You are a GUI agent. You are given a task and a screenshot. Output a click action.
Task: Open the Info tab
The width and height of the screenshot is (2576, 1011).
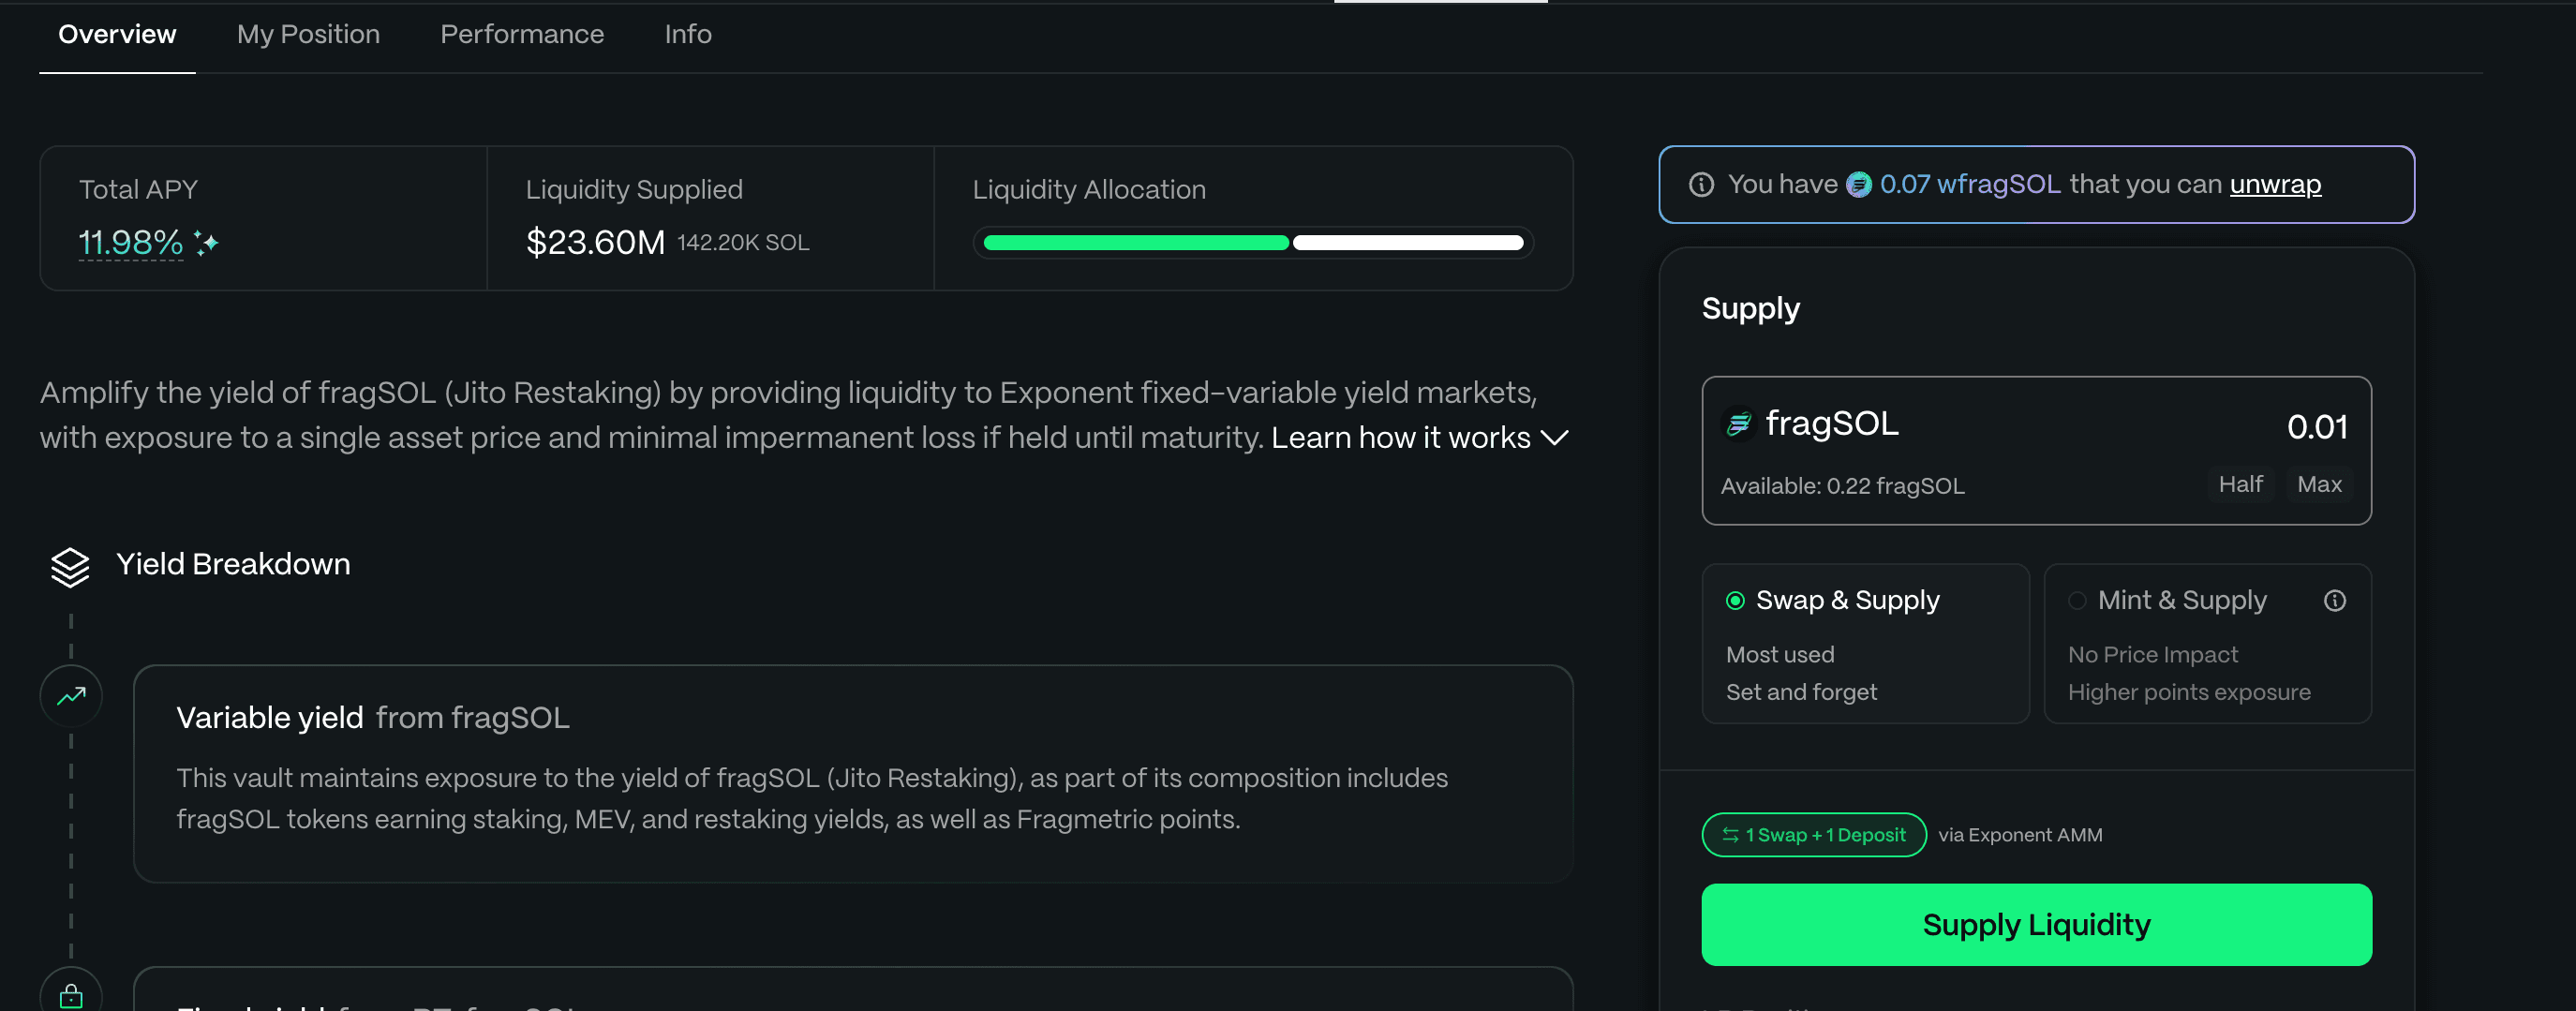(x=688, y=35)
